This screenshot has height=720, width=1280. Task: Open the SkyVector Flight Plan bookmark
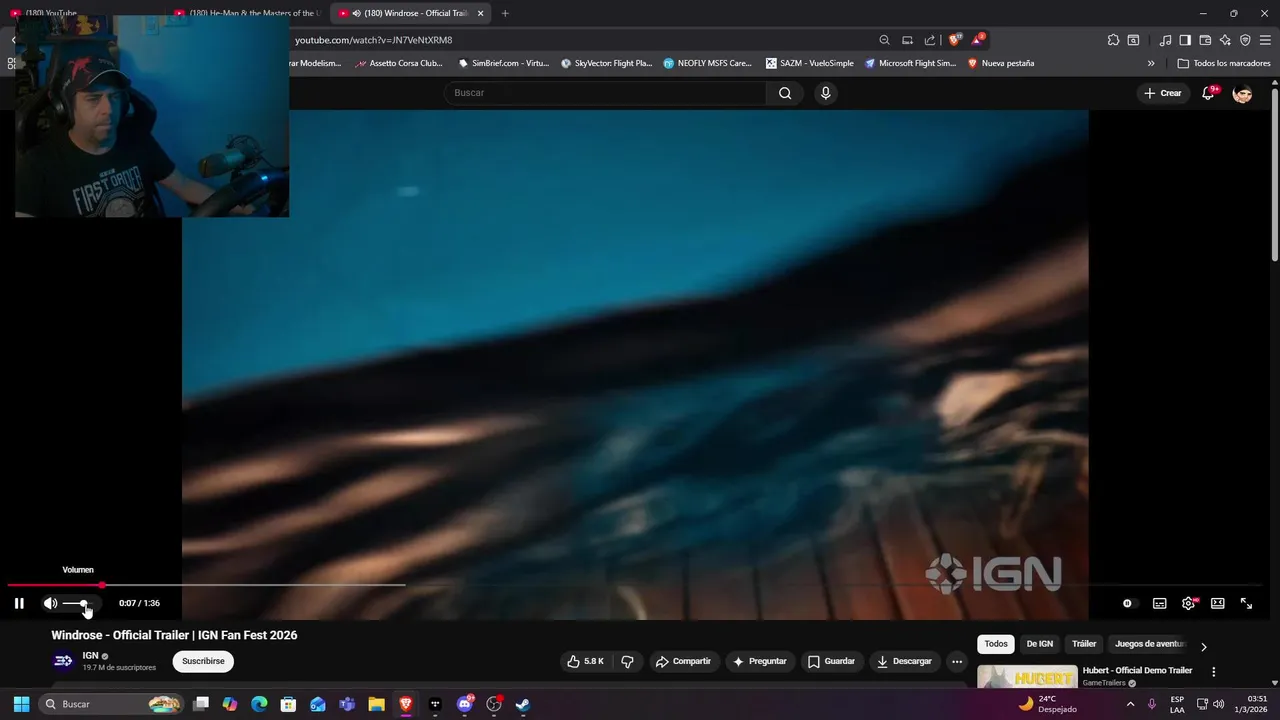(607, 63)
